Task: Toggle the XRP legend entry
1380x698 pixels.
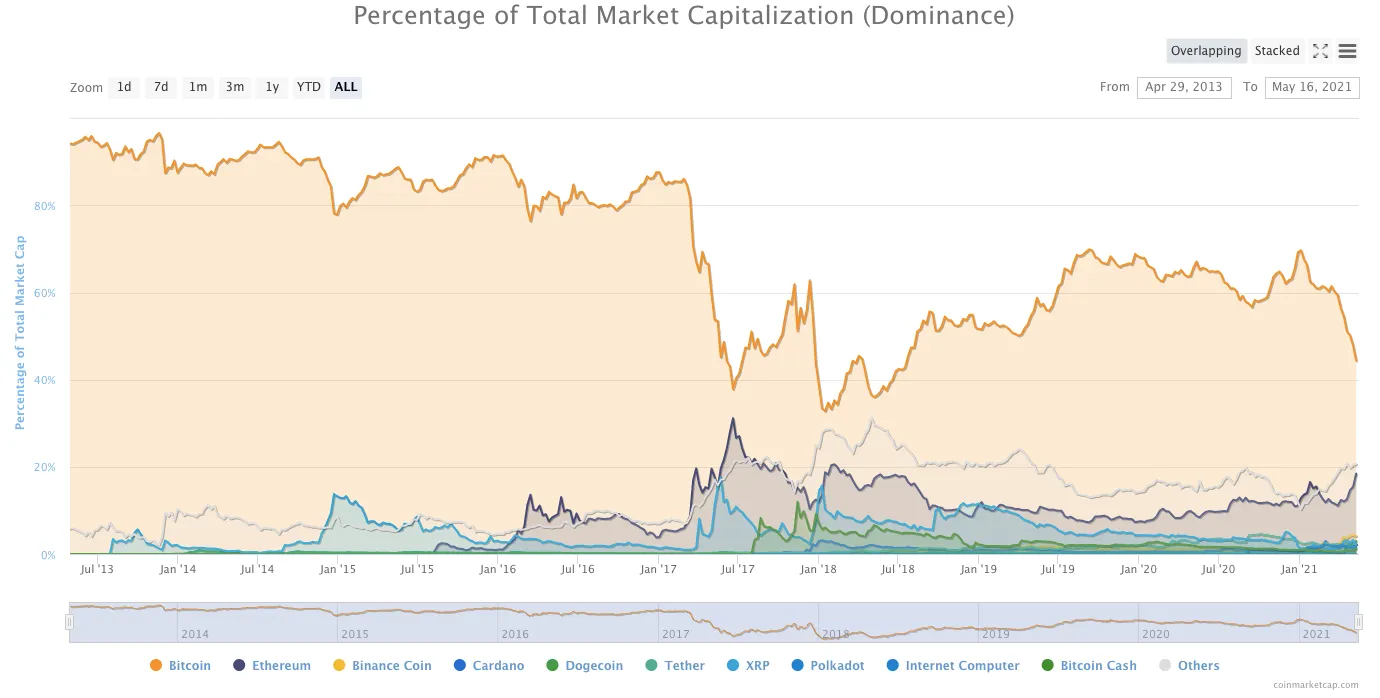Action: click(x=733, y=666)
